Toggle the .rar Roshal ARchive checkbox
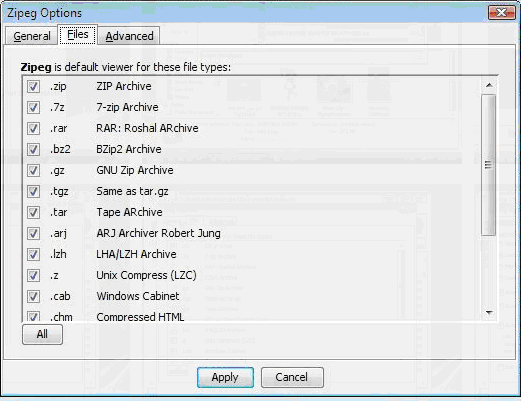The width and height of the screenshot is (521, 401). (33, 129)
